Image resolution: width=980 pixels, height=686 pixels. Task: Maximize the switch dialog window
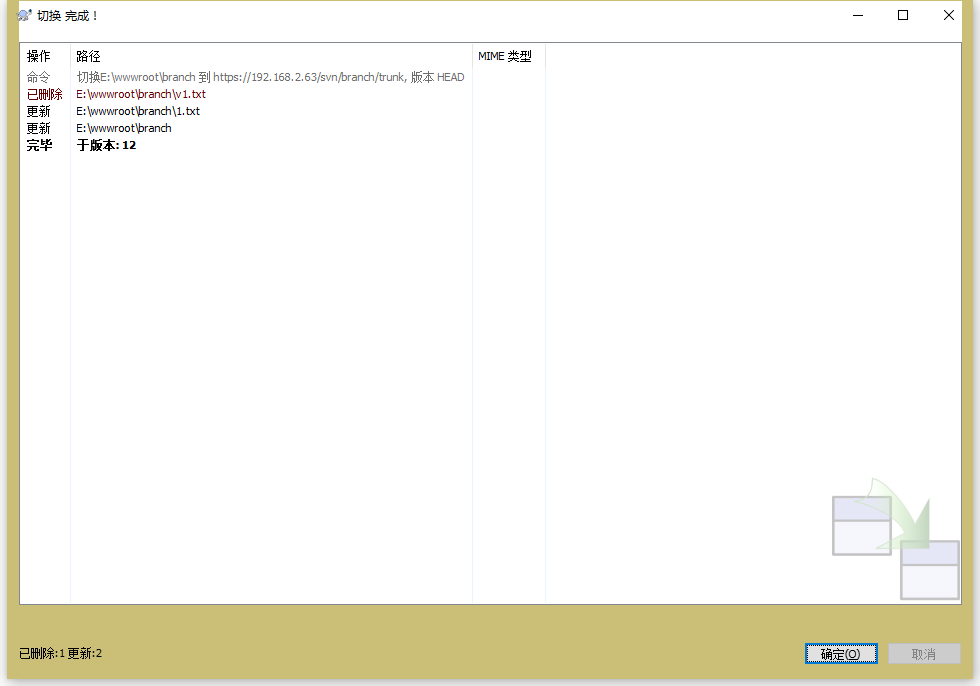pos(902,15)
